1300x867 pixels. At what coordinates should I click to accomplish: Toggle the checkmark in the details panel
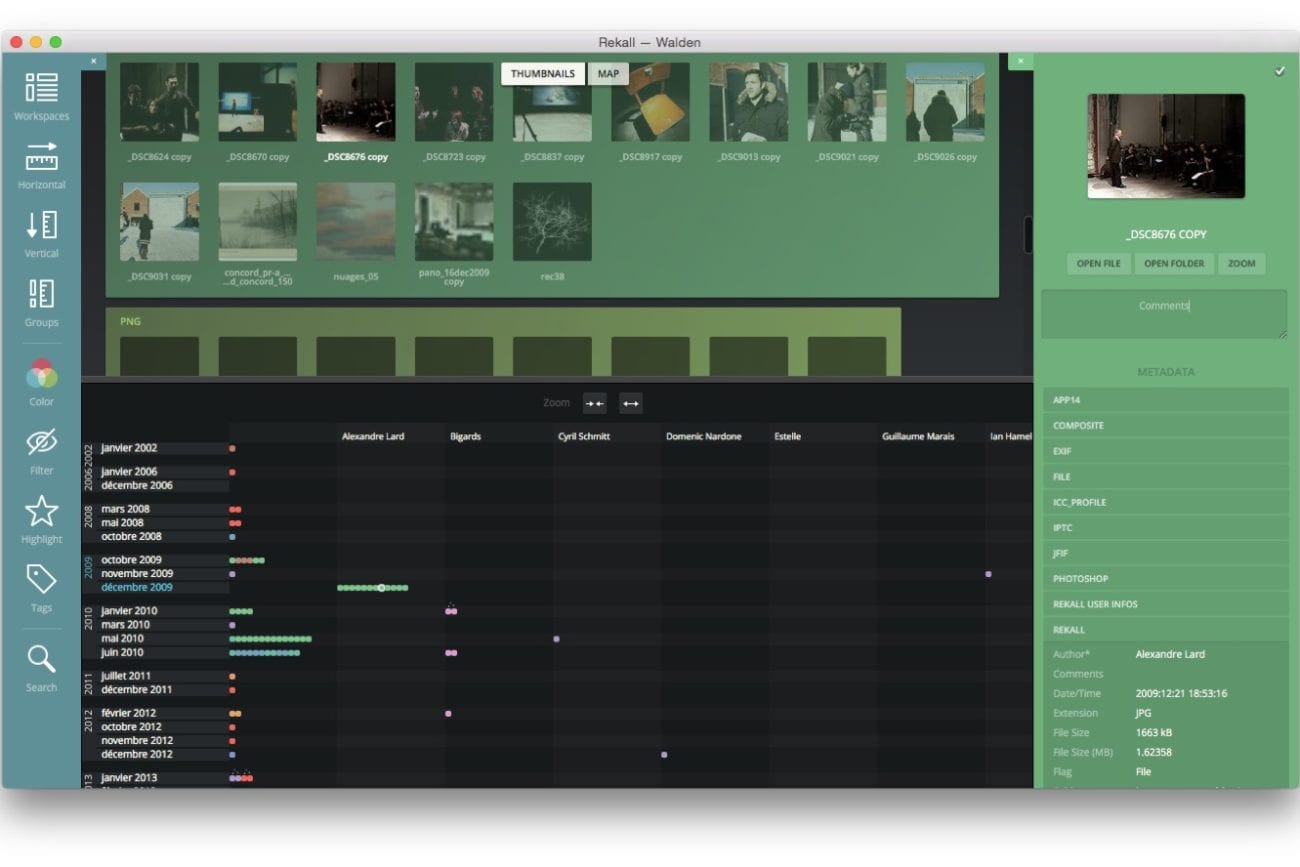point(1280,71)
